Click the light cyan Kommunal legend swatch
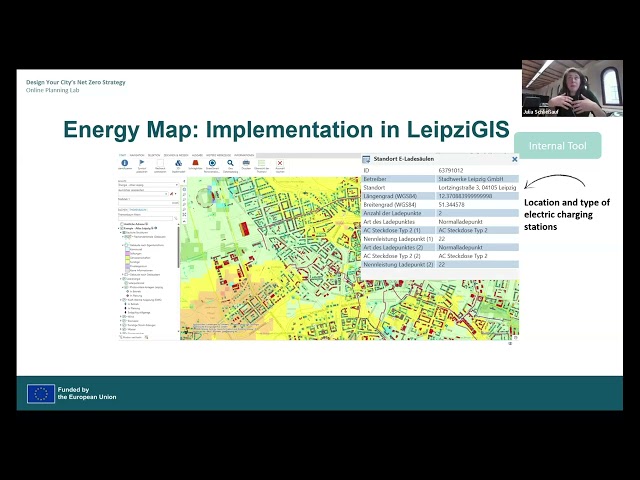640x480 pixels. [x=127, y=249]
